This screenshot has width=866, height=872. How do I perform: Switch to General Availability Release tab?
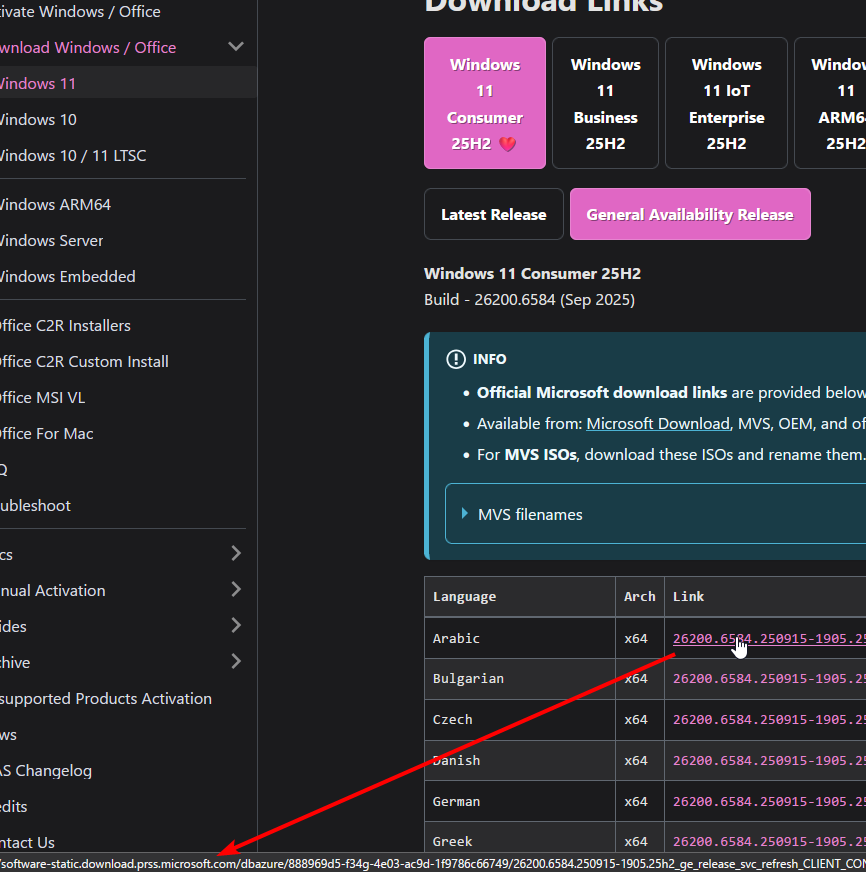690,215
